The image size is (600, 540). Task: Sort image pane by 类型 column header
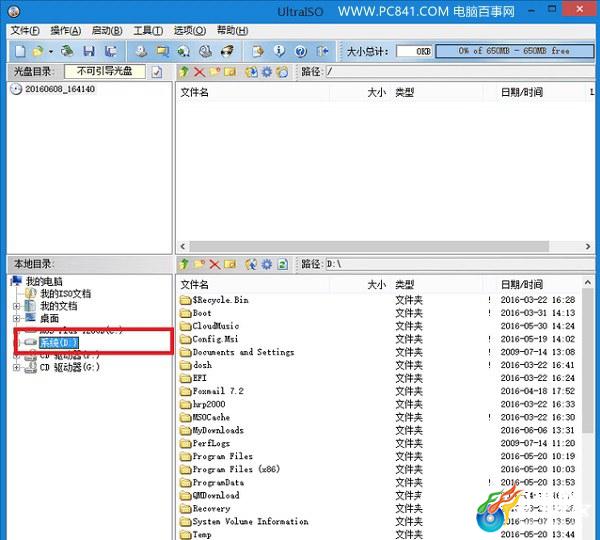tap(405, 92)
